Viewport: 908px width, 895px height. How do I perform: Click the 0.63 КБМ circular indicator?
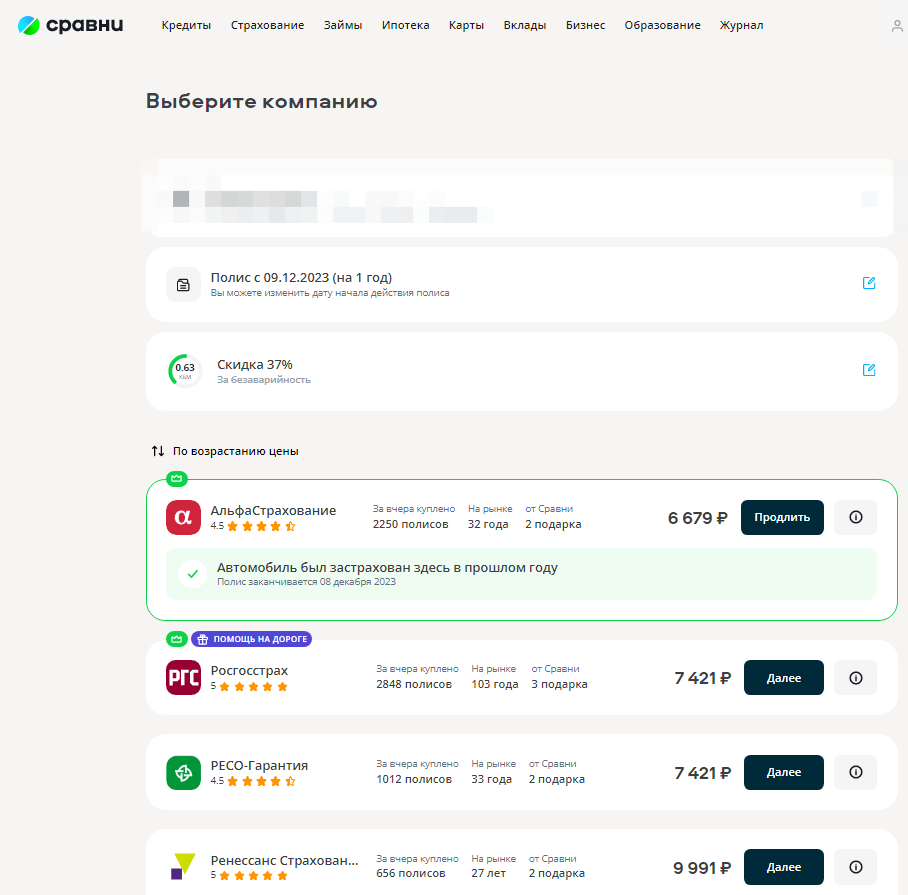185,371
